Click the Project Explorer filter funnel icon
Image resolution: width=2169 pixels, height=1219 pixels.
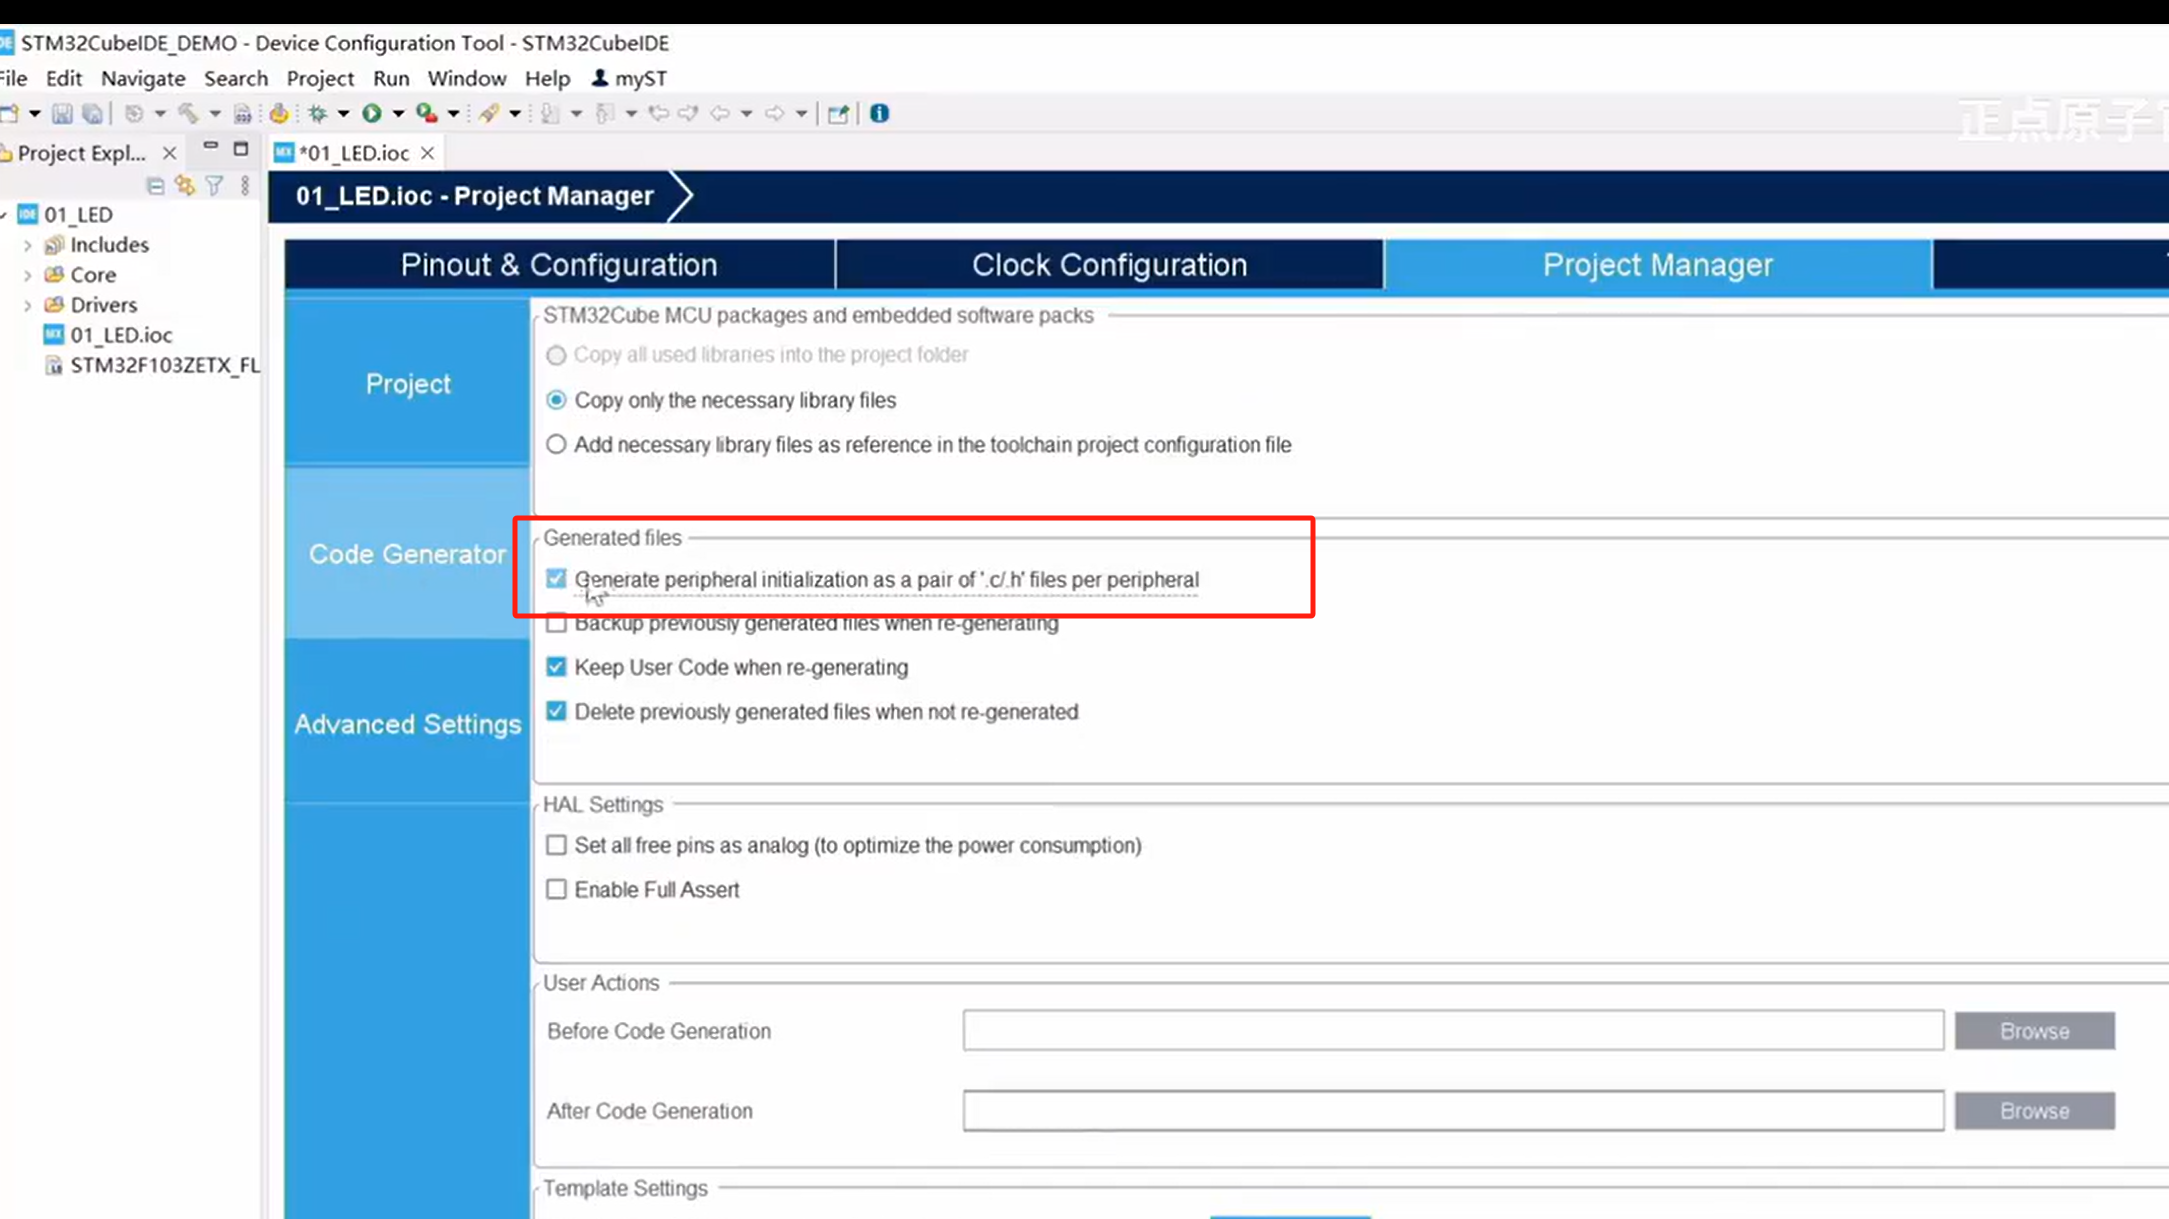tap(214, 186)
